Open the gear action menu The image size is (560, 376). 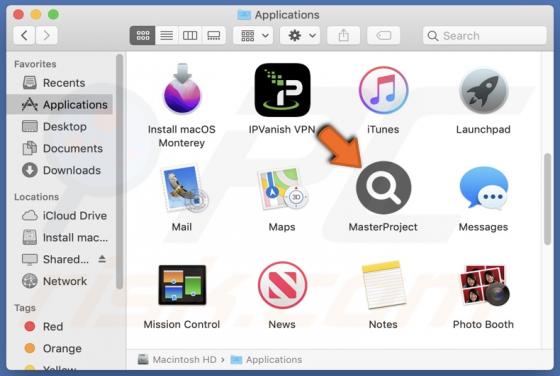(x=300, y=35)
